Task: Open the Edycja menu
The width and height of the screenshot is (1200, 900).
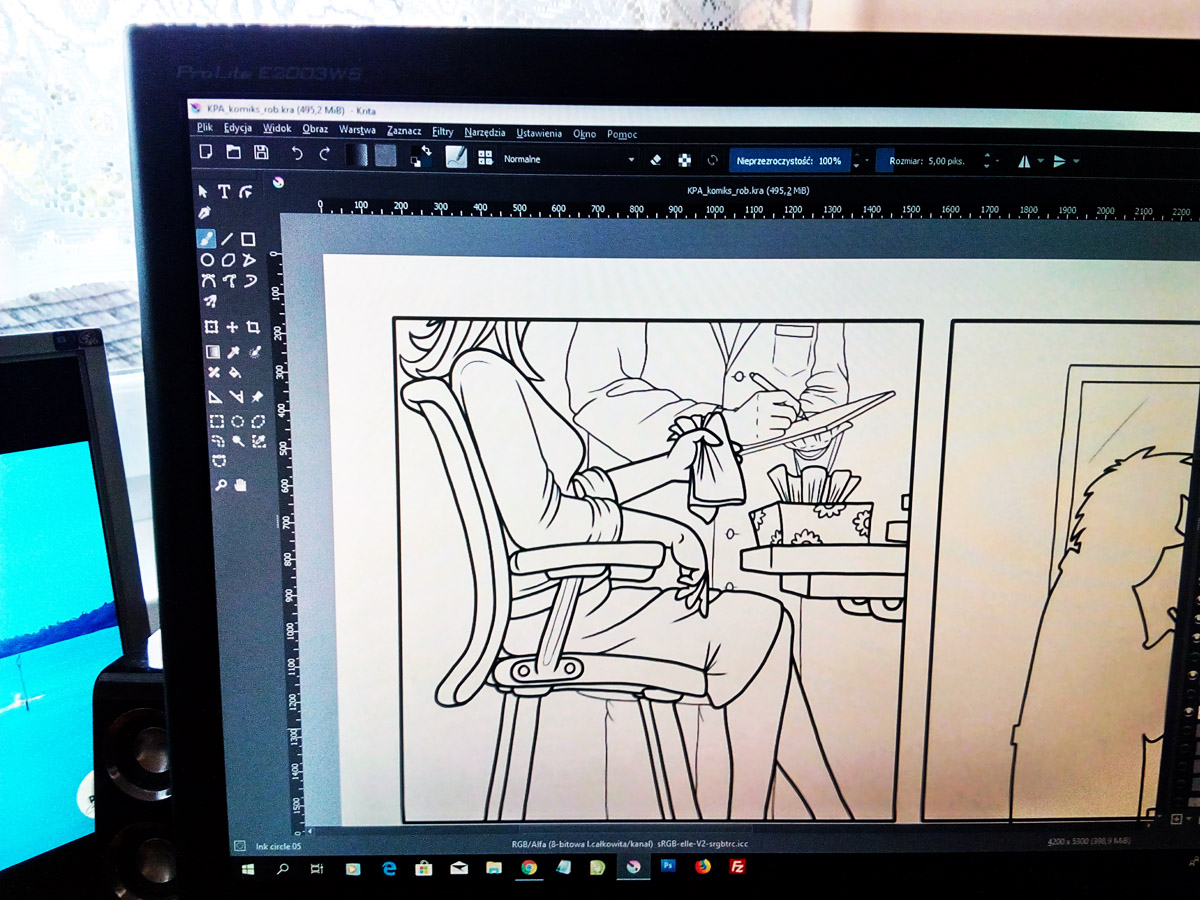Action: pos(238,129)
